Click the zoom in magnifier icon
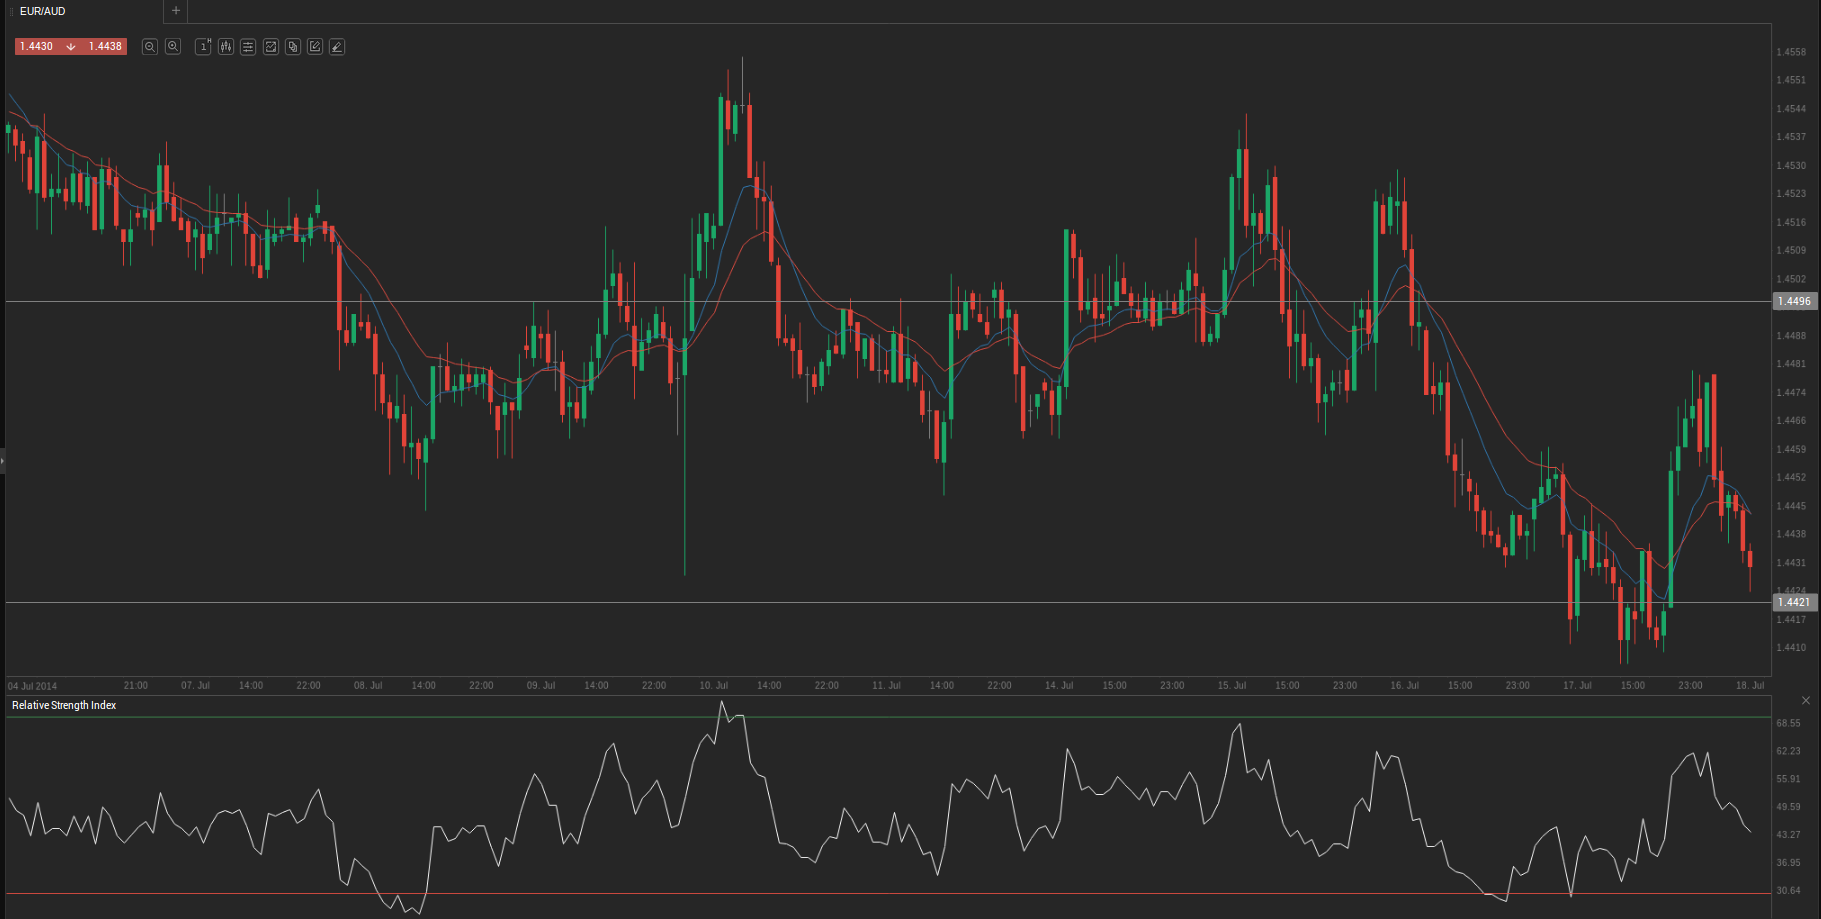This screenshot has width=1821, height=919. coord(173,47)
